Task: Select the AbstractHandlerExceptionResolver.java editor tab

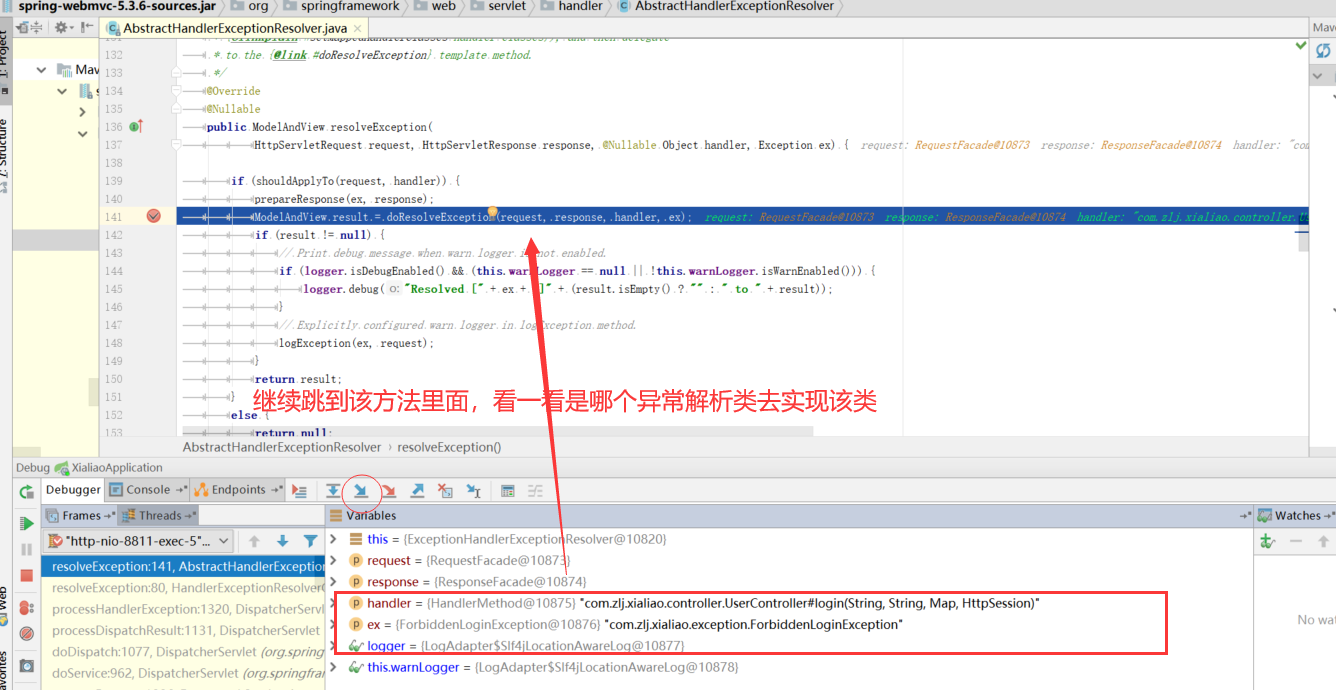Action: click(235, 29)
